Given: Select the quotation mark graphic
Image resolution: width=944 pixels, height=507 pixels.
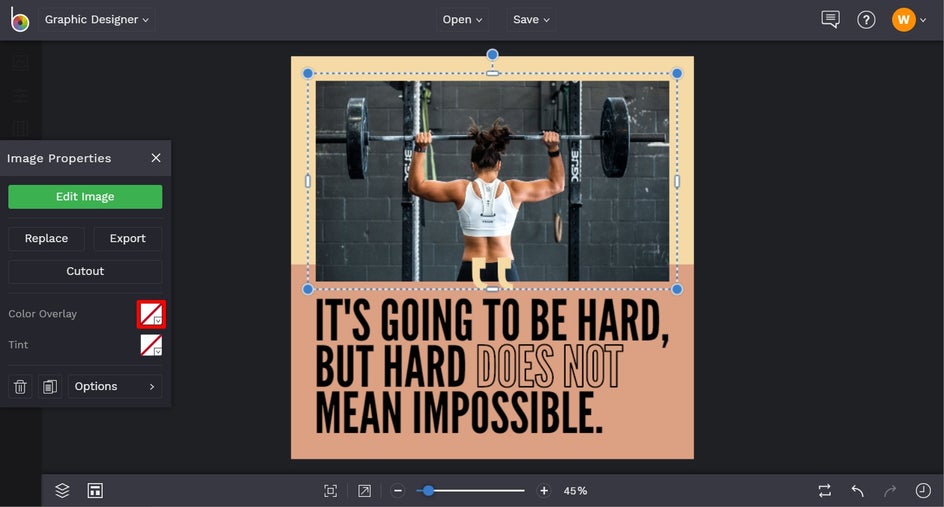Looking at the screenshot, I should click(492, 273).
